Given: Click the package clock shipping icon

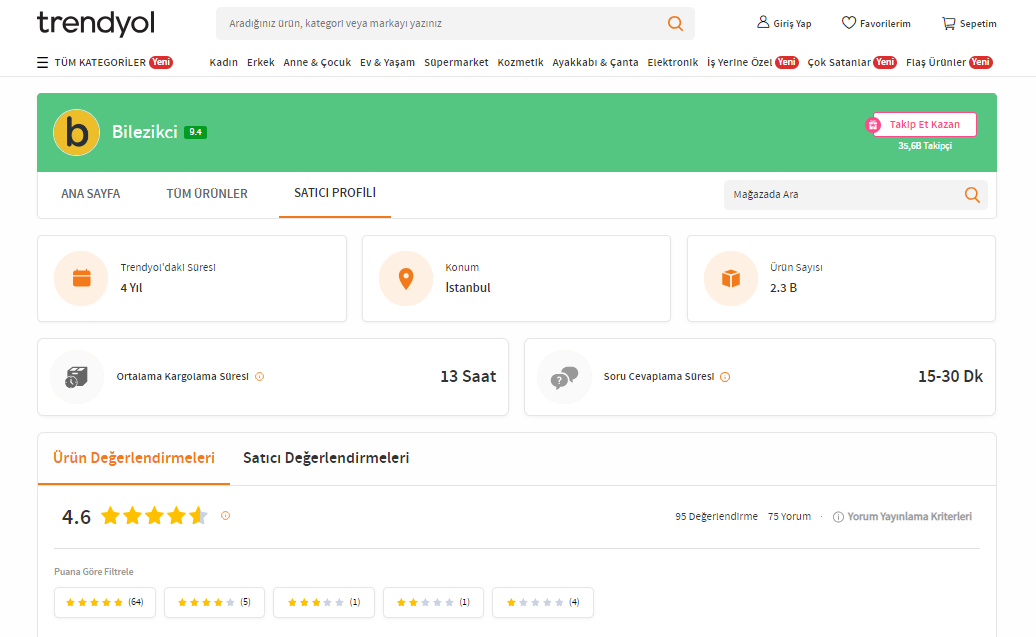Looking at the screenshot, I should [77, 377].
